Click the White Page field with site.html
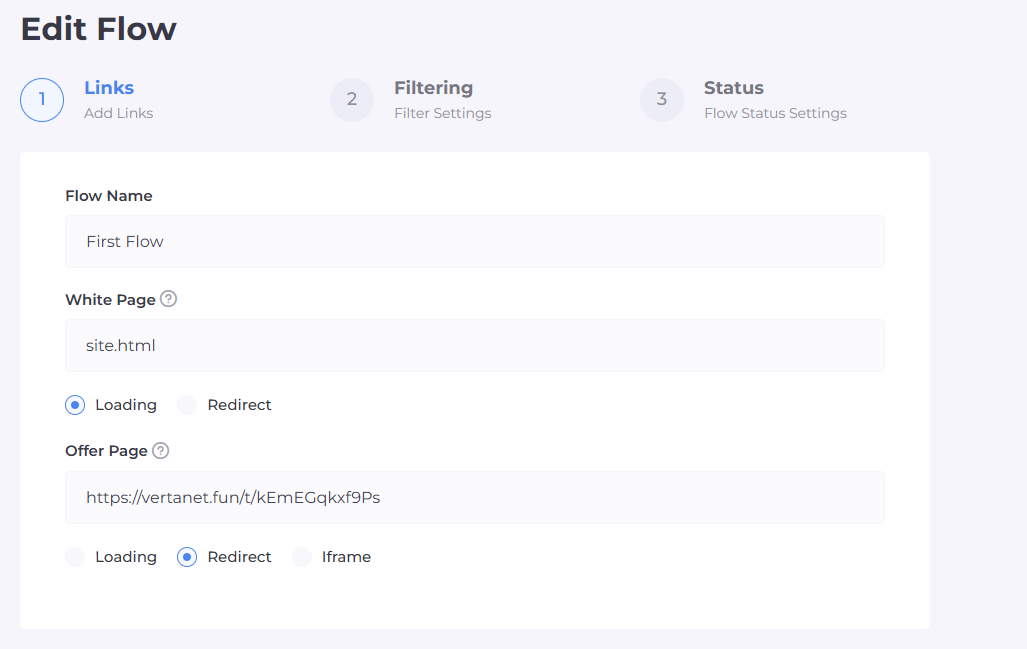 click(x=475, y=346)
